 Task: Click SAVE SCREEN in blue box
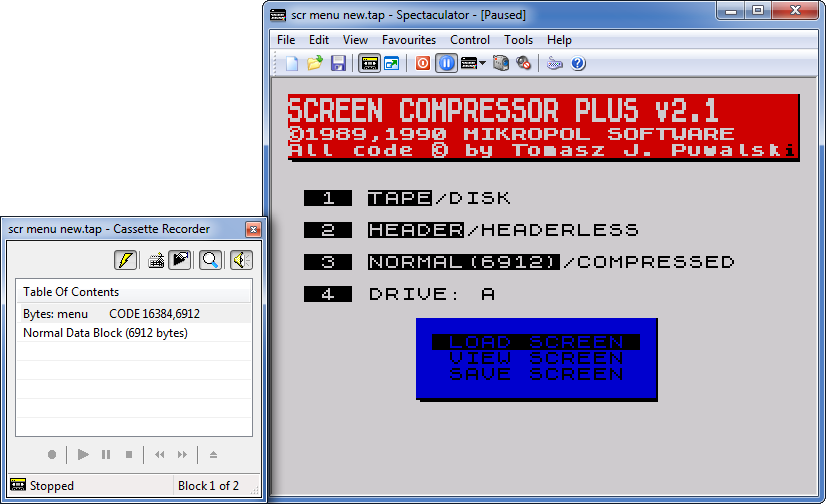point(536,374)
